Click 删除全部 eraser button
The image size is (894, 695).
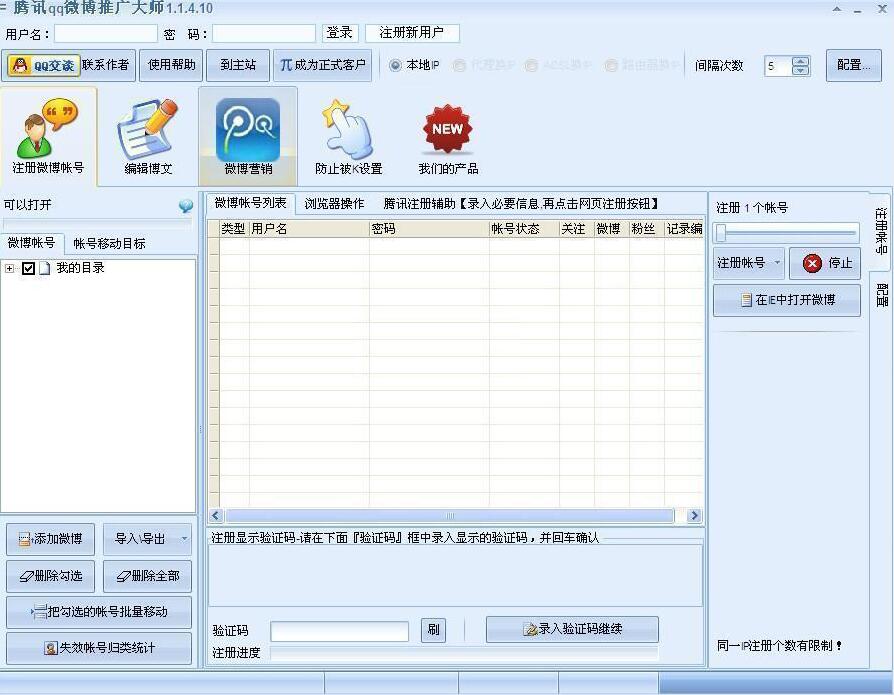click(x=147, y=576)
